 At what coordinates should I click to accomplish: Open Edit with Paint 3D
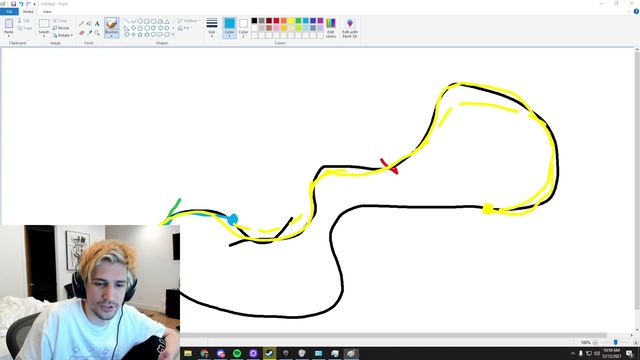tap(350, 28)
